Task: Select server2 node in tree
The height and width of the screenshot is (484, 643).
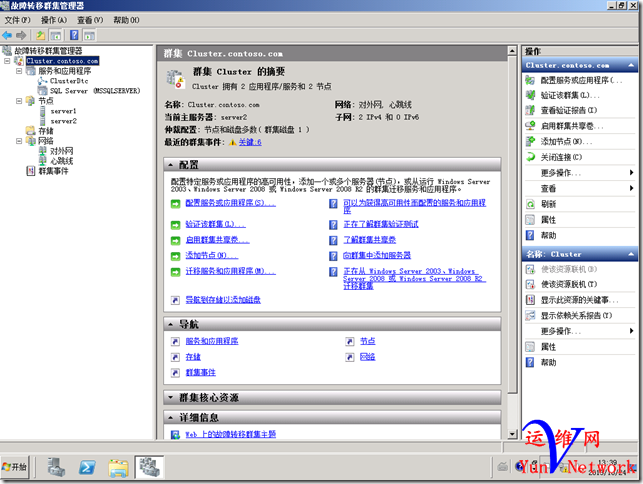Action: coord(63,121)
